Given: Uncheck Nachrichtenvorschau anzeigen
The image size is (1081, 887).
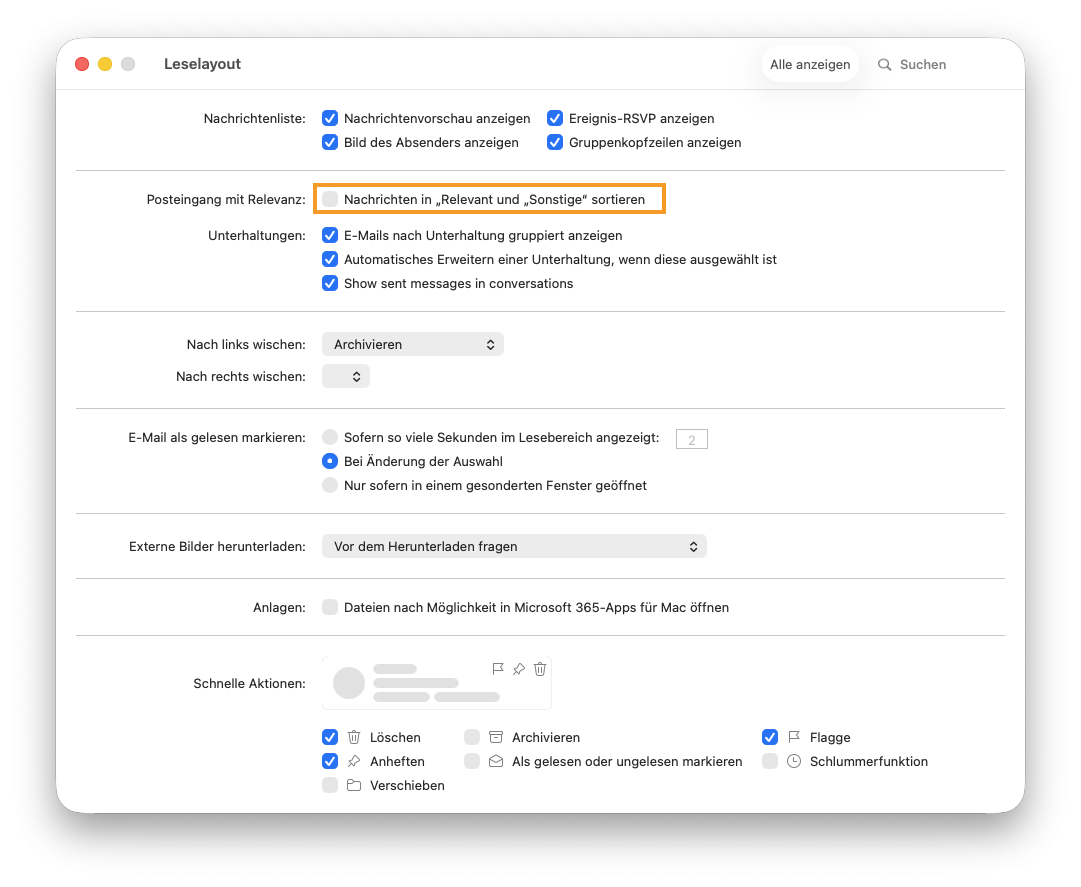Looking at the screenshot, I should pos(330,119).
